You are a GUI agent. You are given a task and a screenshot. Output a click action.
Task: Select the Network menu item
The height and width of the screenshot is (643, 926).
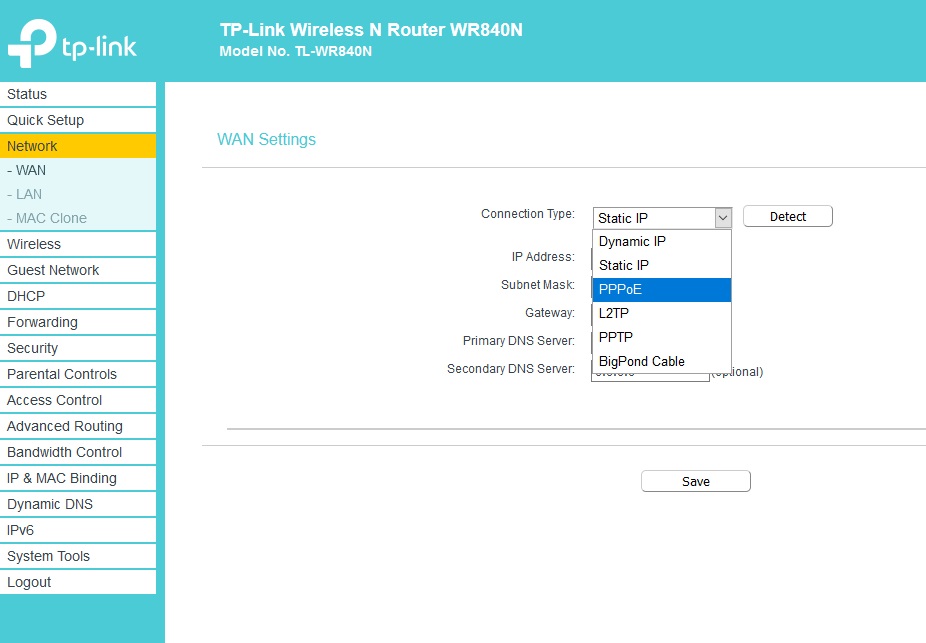78,146
